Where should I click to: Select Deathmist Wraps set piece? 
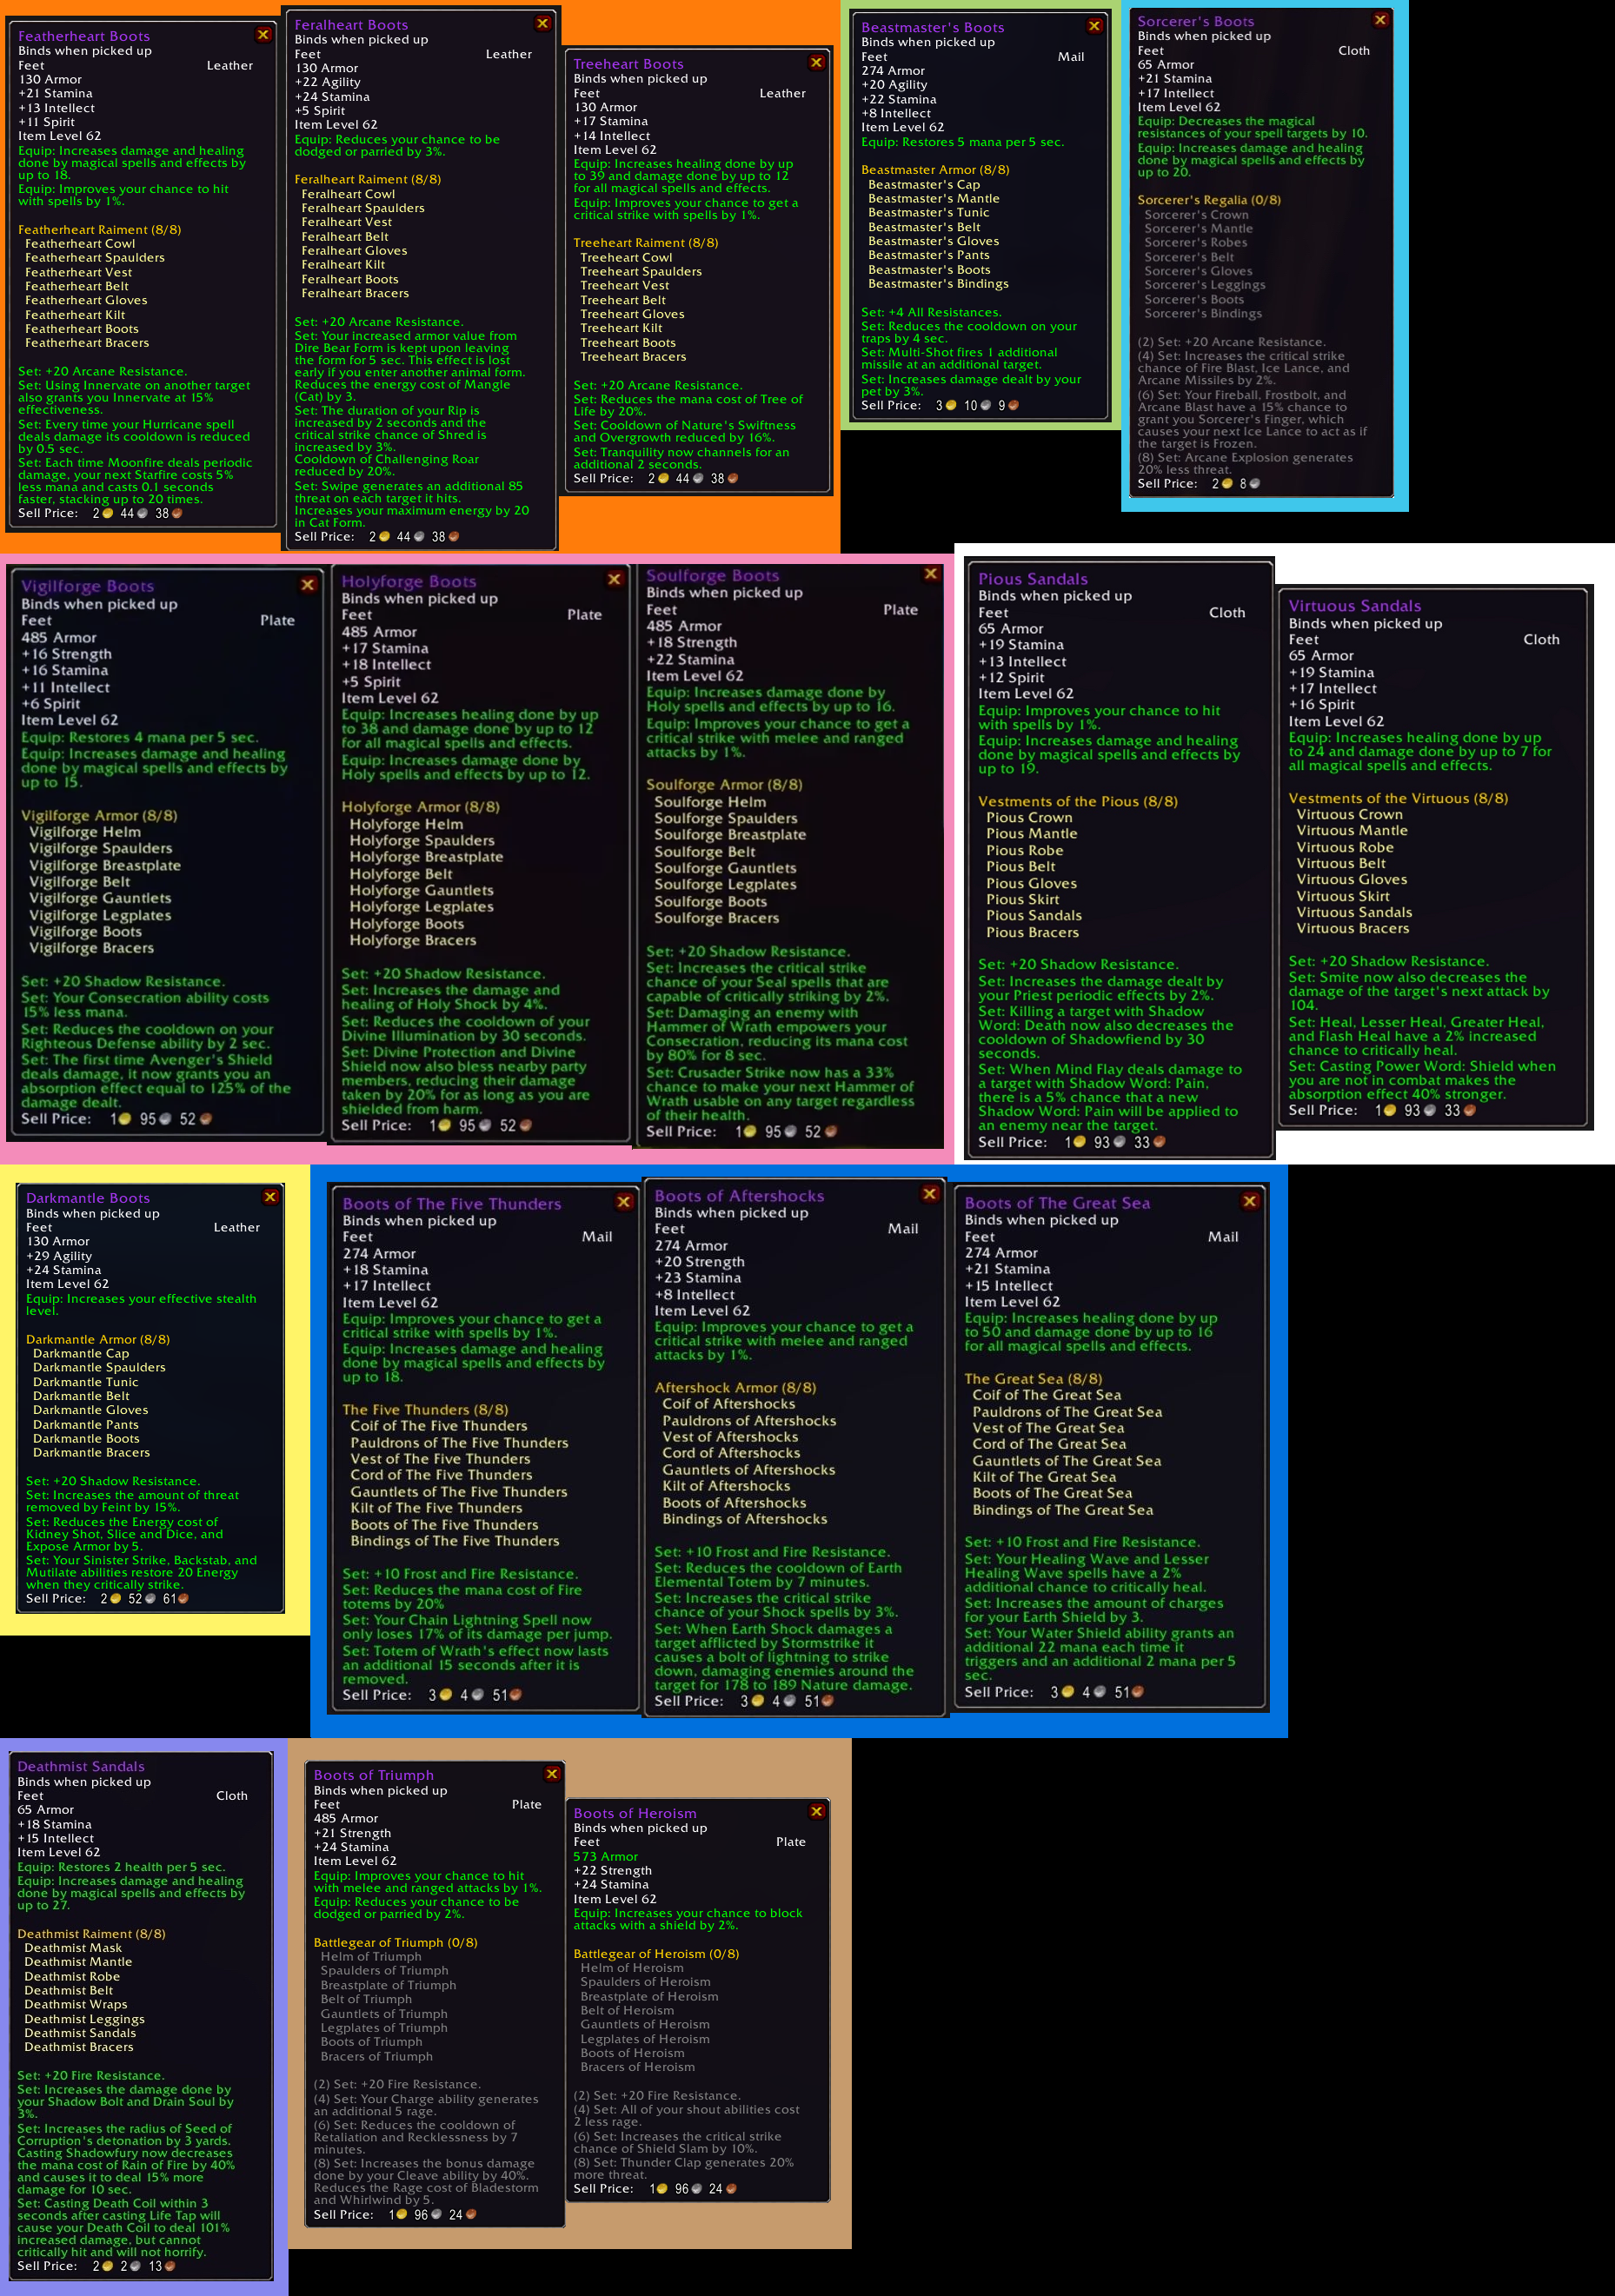click(x=76, y=2005)
